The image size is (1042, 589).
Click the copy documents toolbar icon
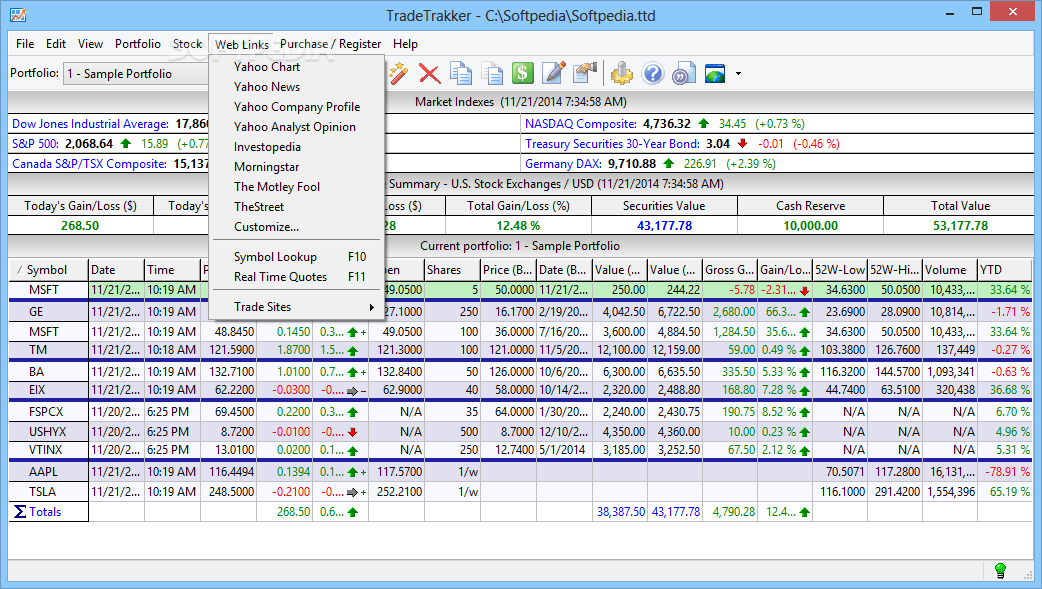click(461, 73)
